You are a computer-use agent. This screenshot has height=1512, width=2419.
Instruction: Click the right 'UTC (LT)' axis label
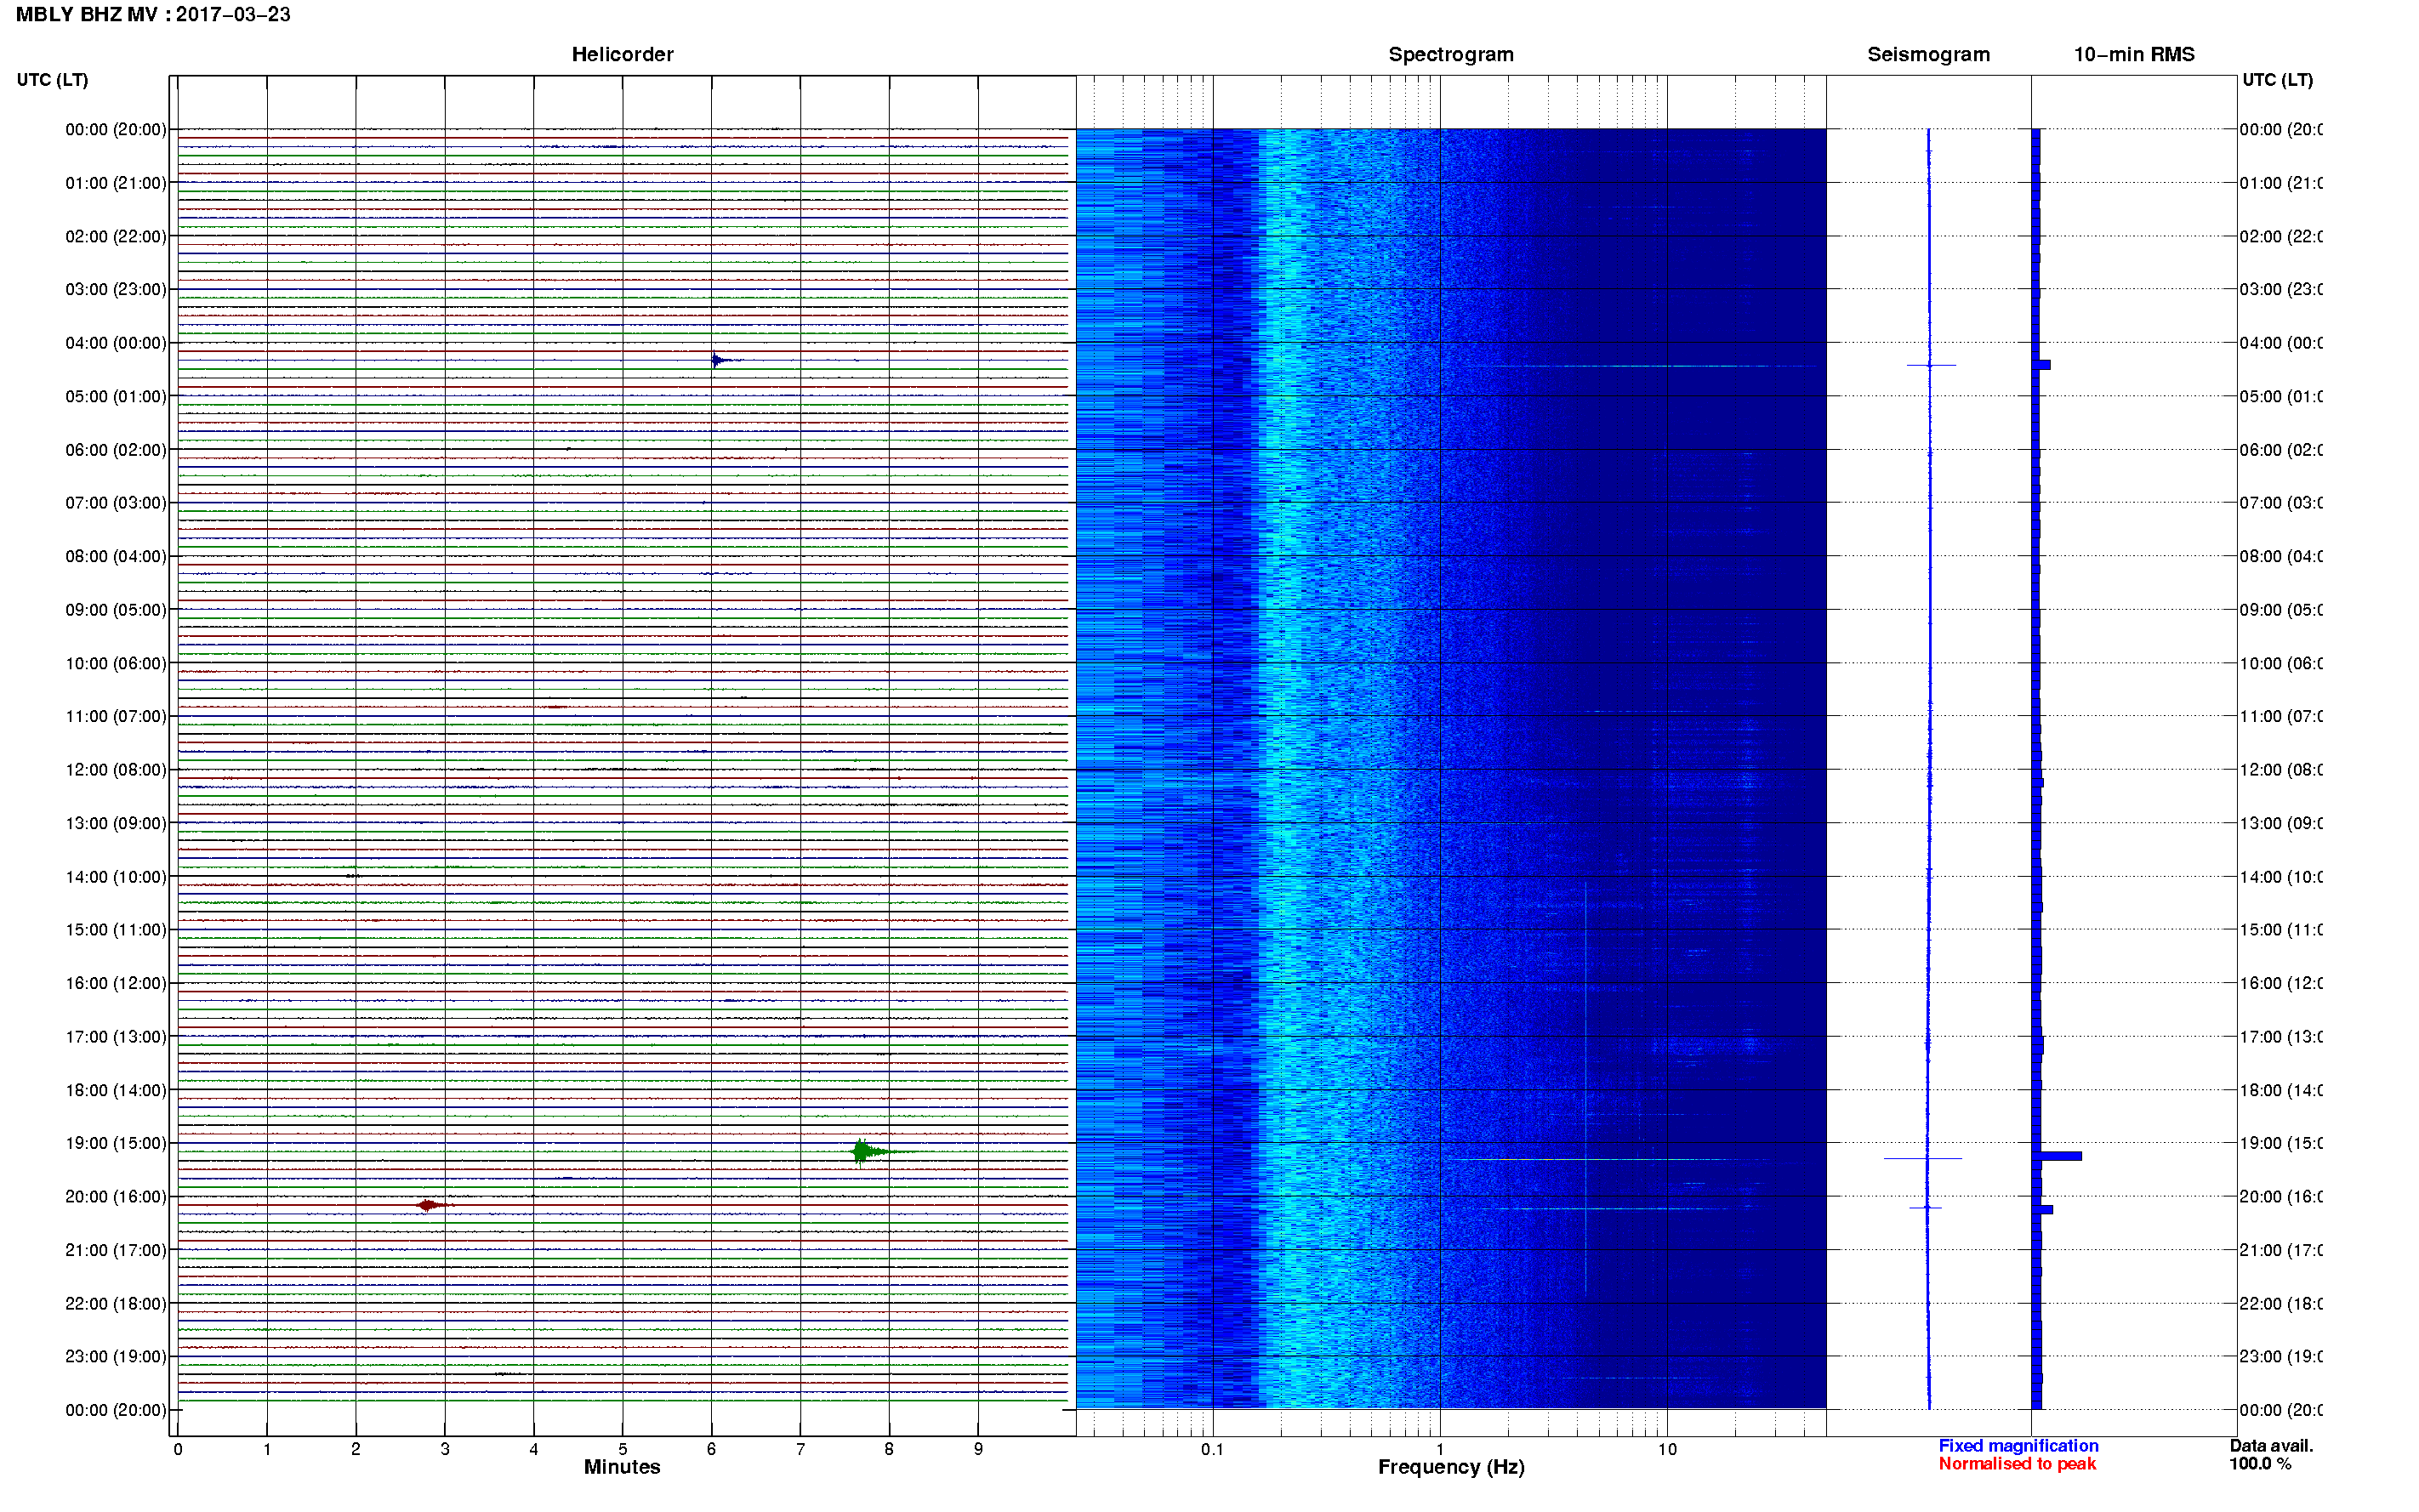pyautogui.click(x=2276, y=80)
